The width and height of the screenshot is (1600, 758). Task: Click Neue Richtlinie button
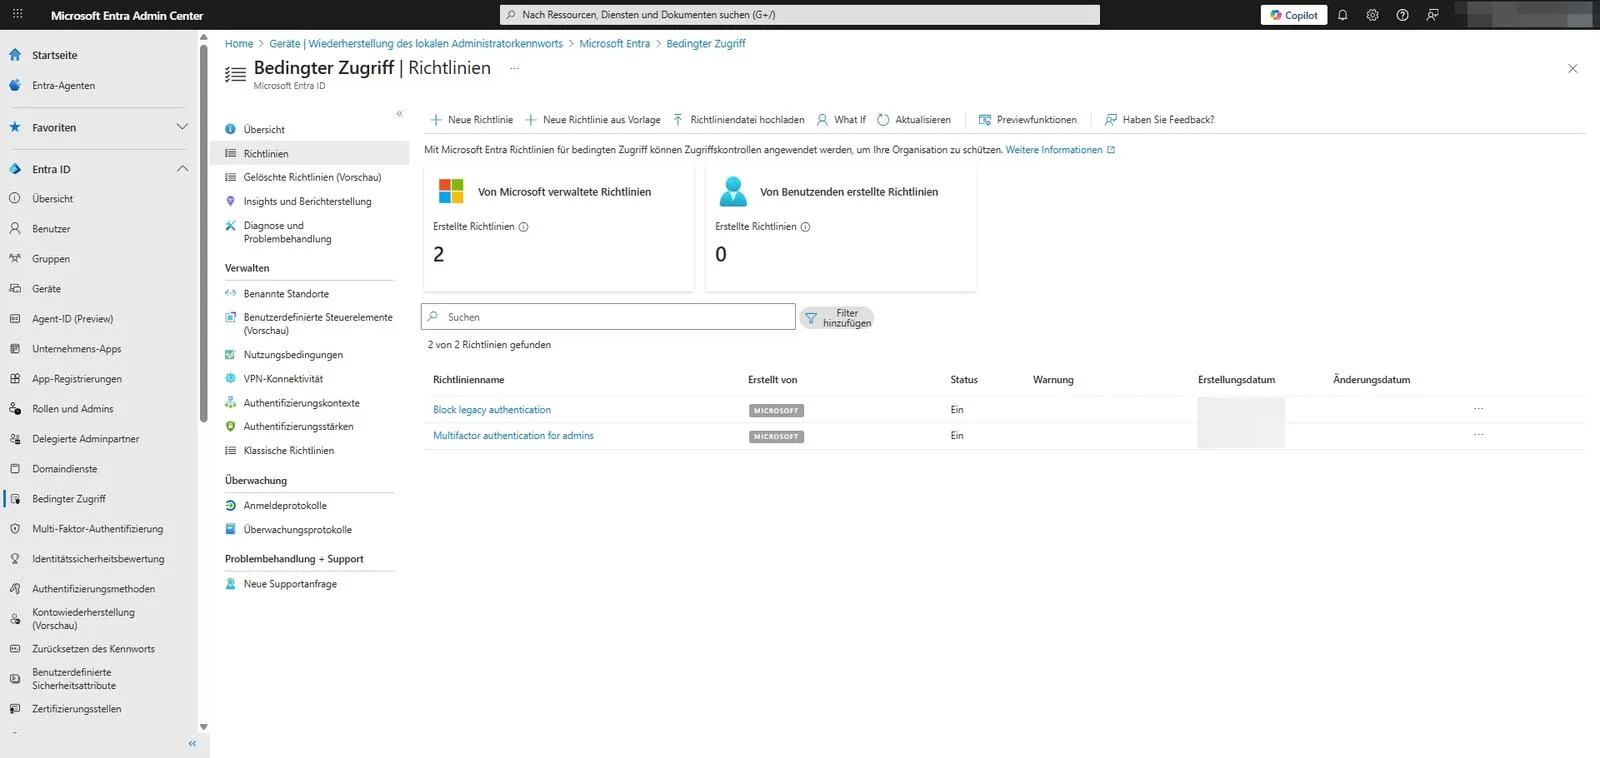click(x=471, y=120)
